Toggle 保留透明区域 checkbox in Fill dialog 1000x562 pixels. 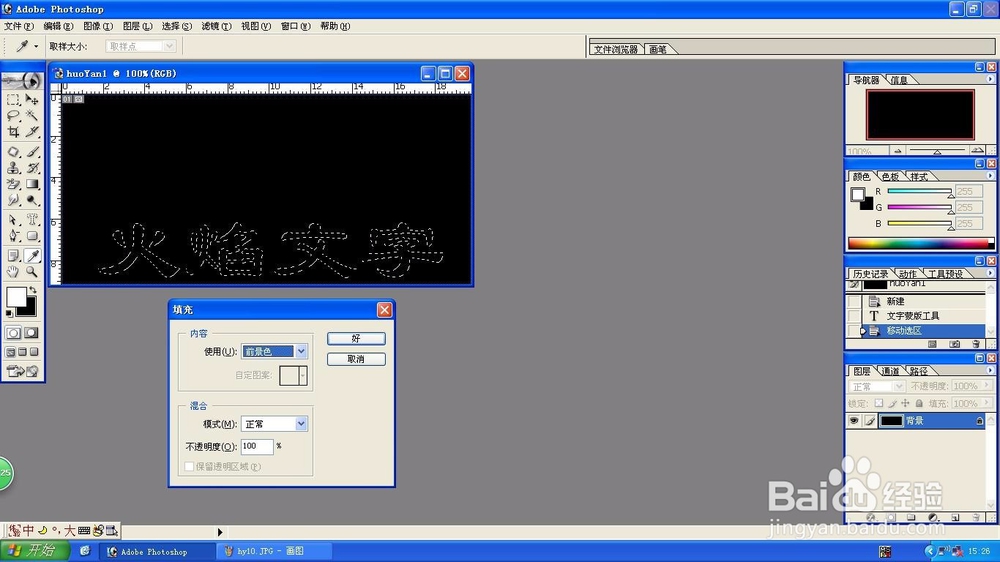189,467
